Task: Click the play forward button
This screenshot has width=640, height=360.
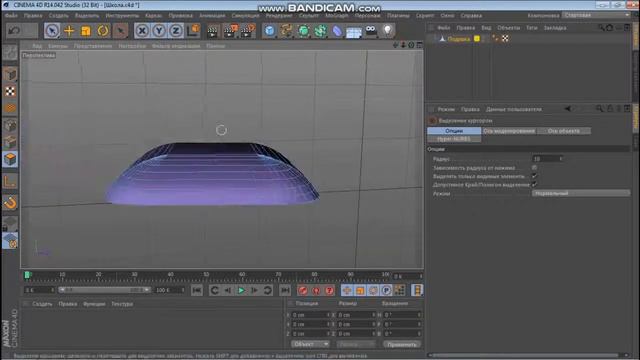Action: tap(241, 290)
